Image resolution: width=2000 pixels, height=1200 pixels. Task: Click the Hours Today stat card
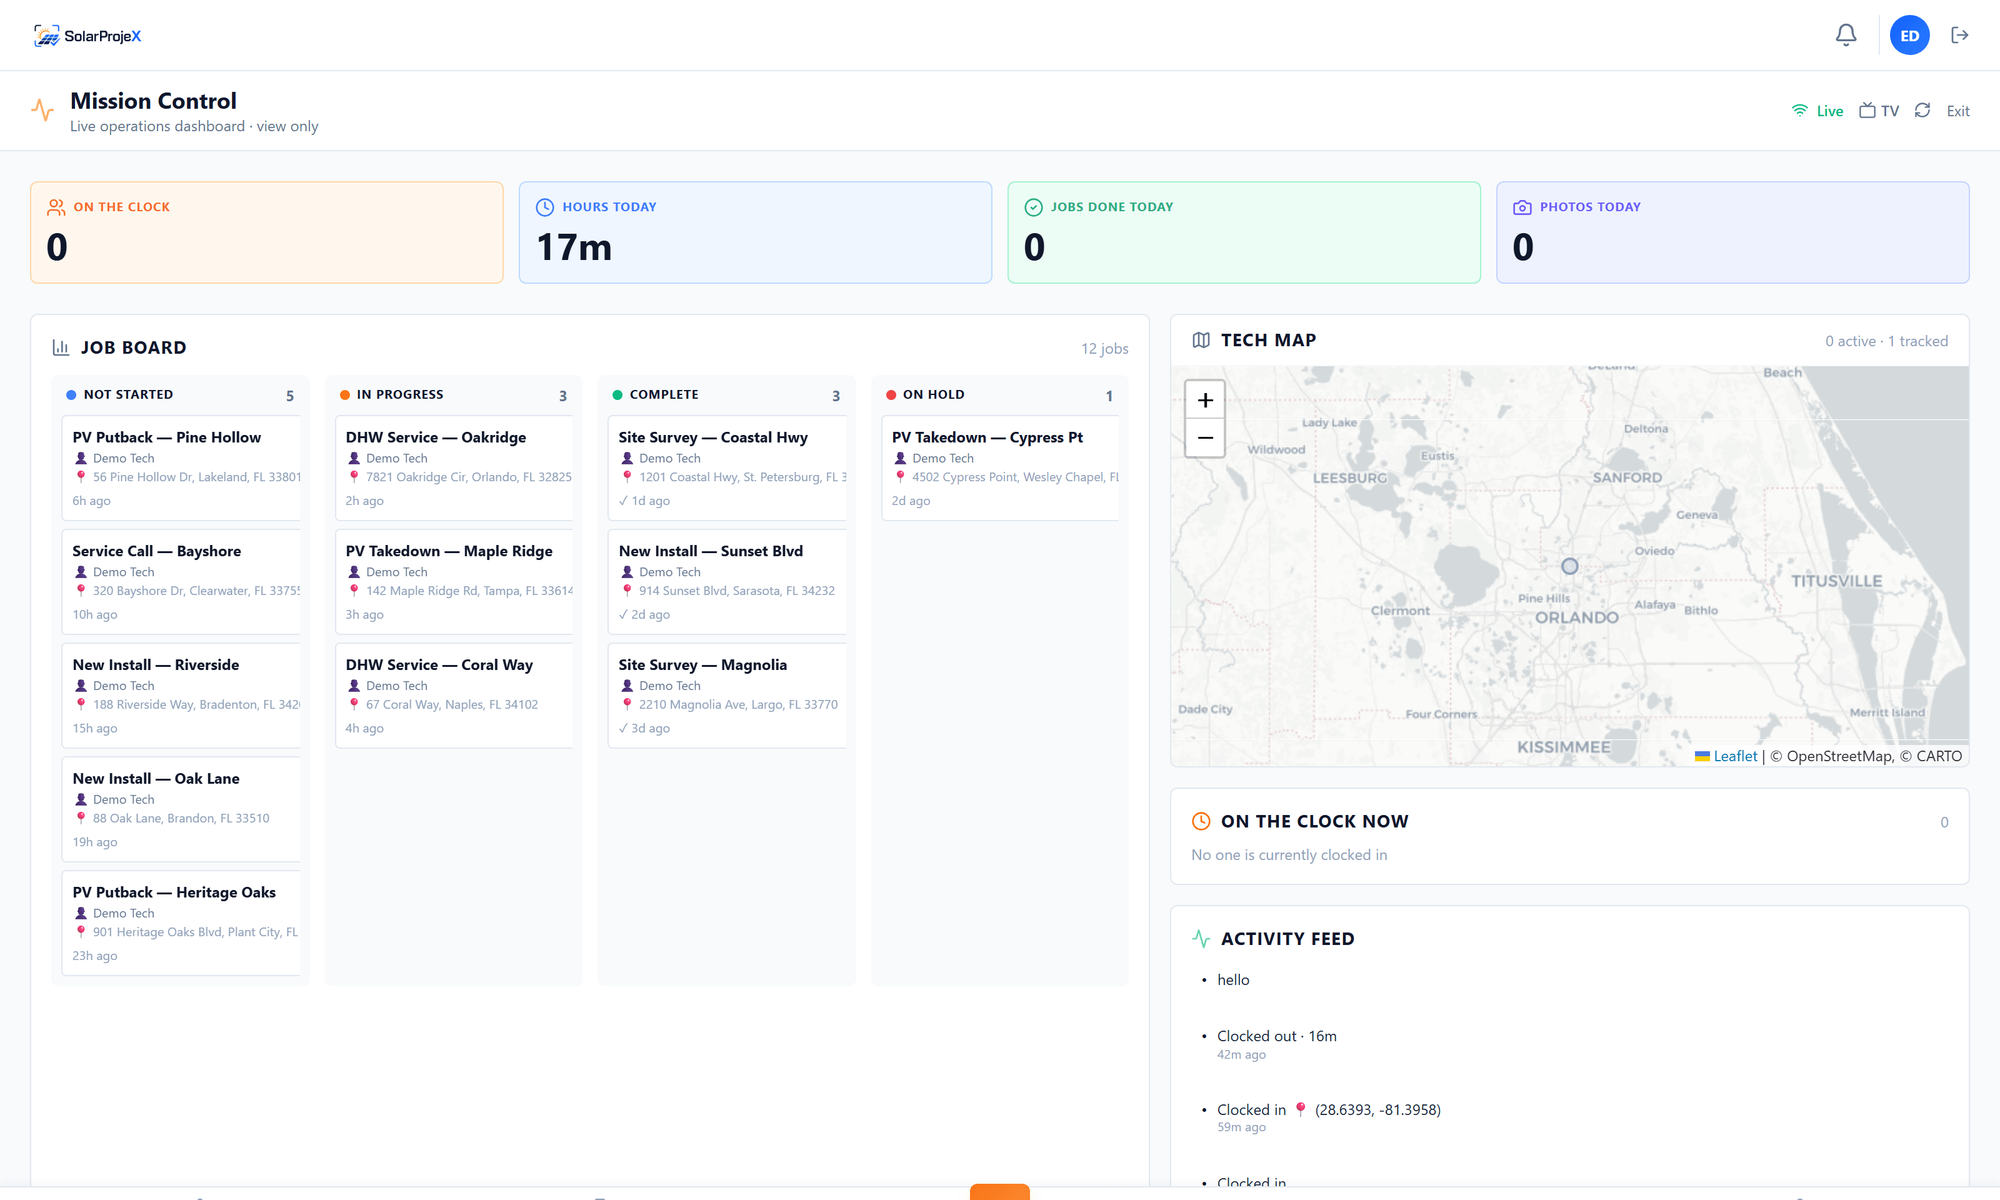pyautogui.click(x=755, y=232)
